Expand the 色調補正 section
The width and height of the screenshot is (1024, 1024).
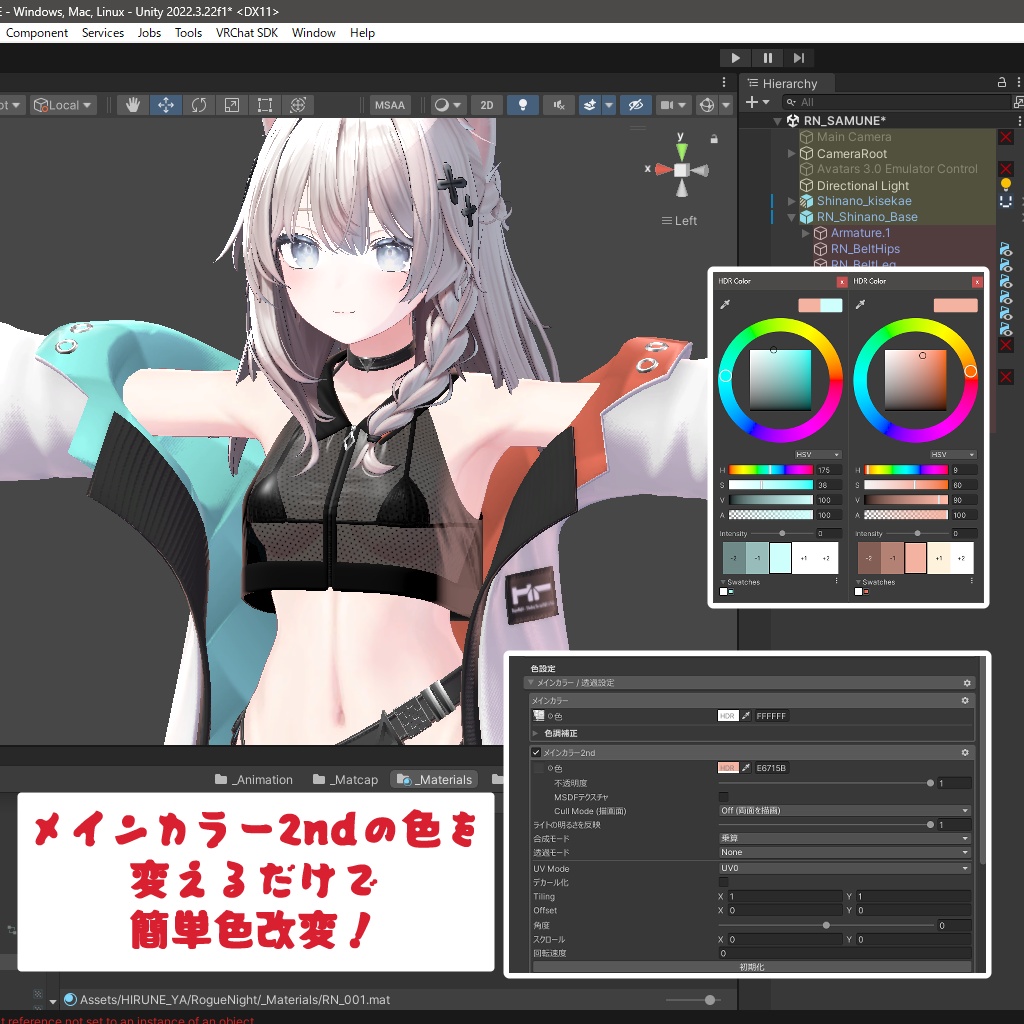pos(536,733)
